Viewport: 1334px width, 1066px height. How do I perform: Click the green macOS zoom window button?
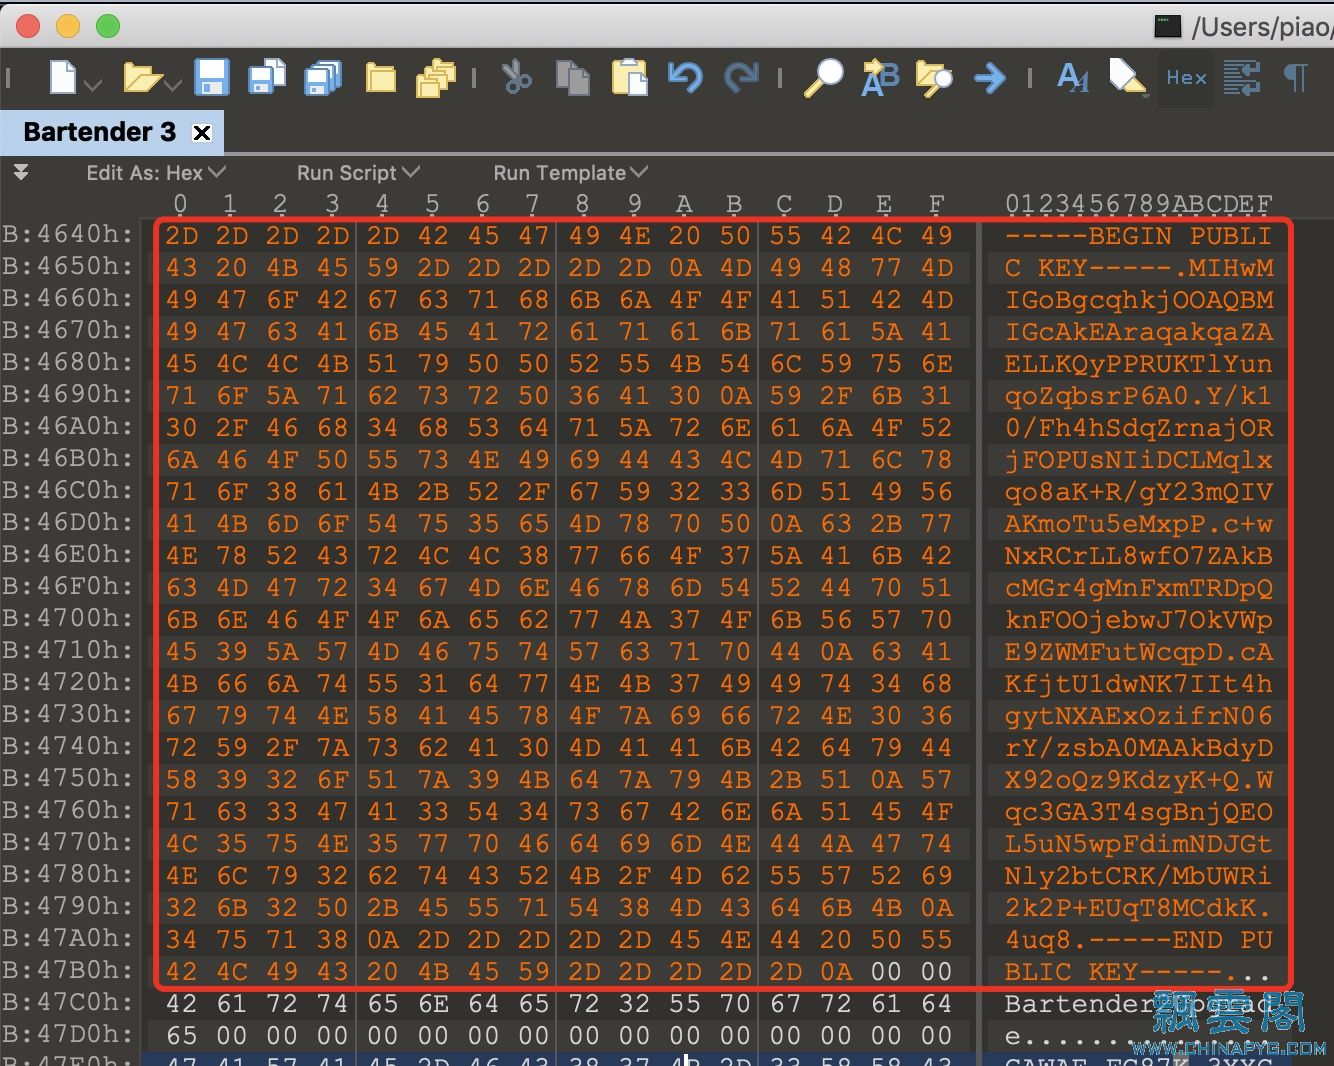click(108, 26)
